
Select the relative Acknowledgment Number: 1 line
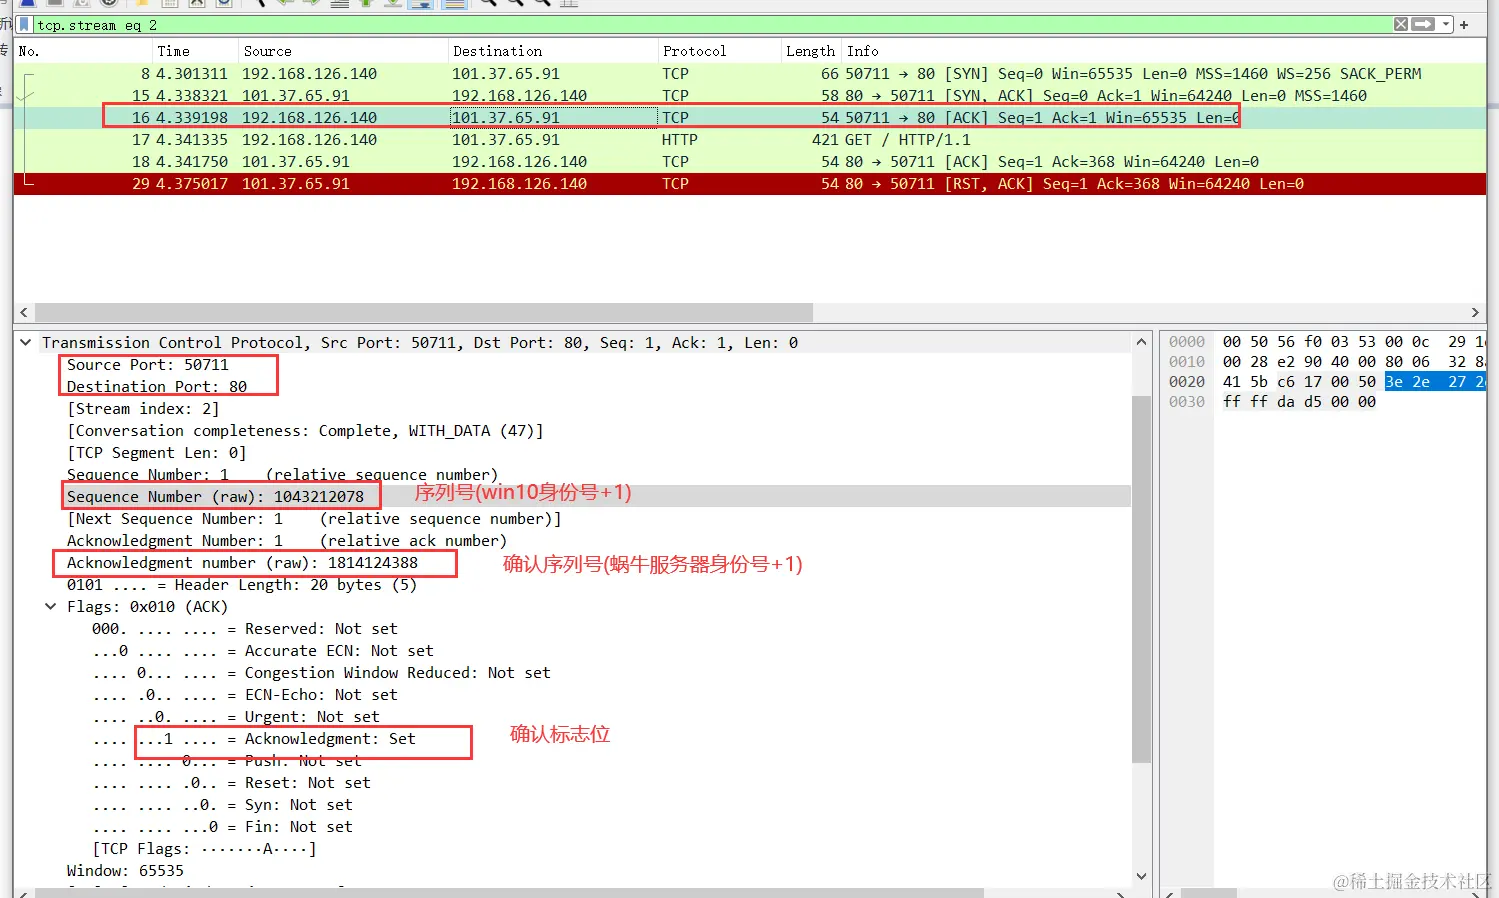(x=287, y=541)
